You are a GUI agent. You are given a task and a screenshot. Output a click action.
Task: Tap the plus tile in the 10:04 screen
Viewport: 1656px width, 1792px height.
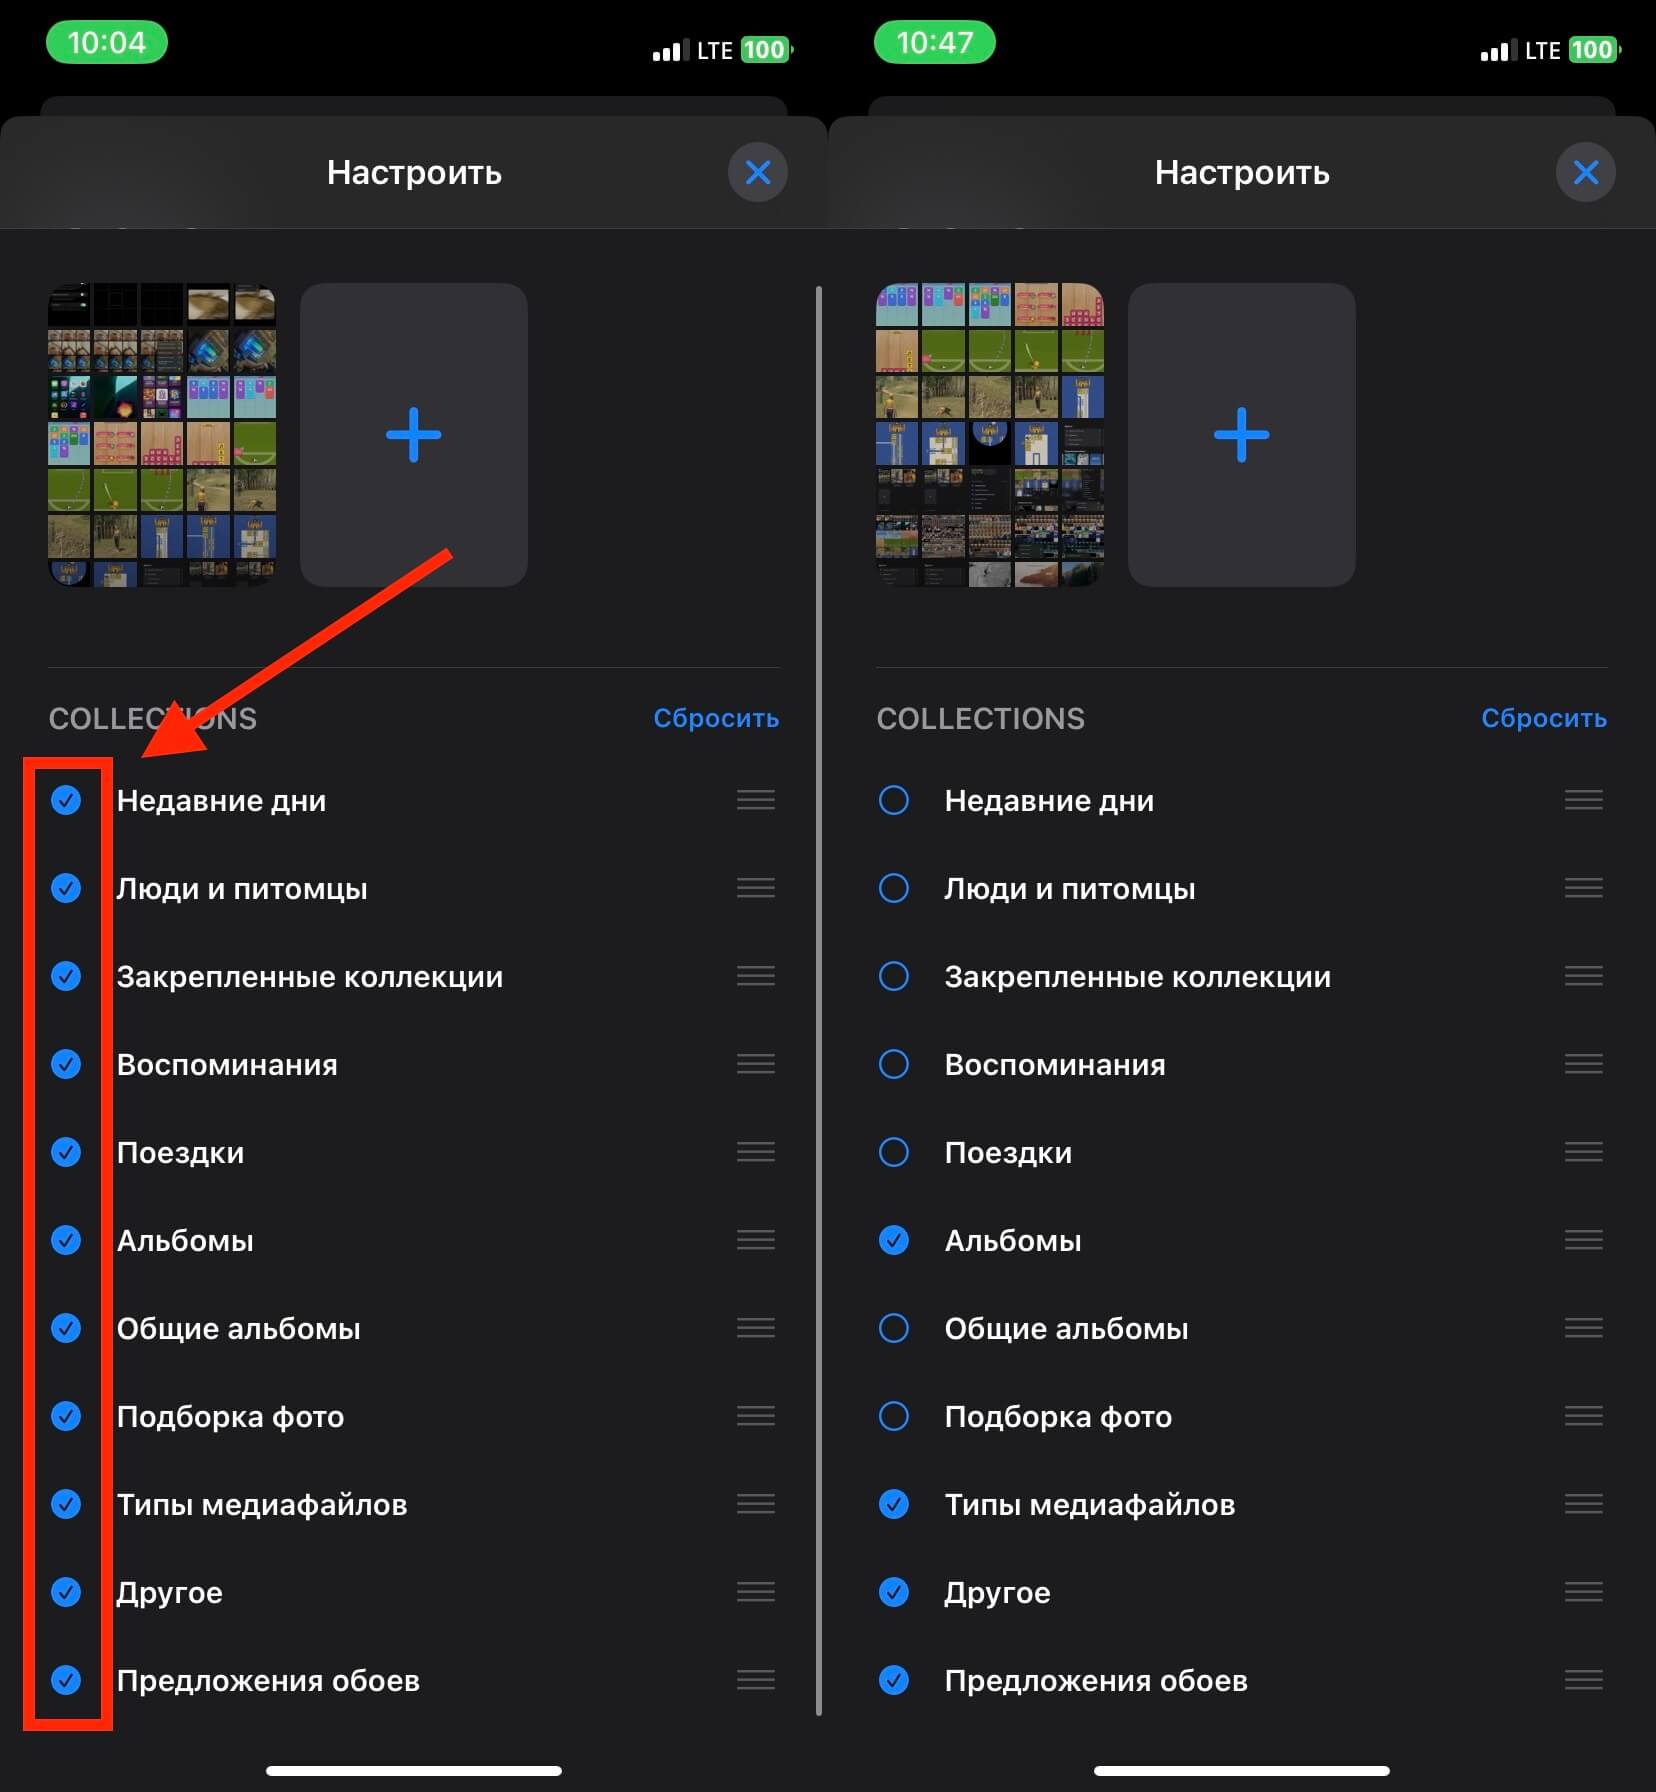[x=413, y=435]
